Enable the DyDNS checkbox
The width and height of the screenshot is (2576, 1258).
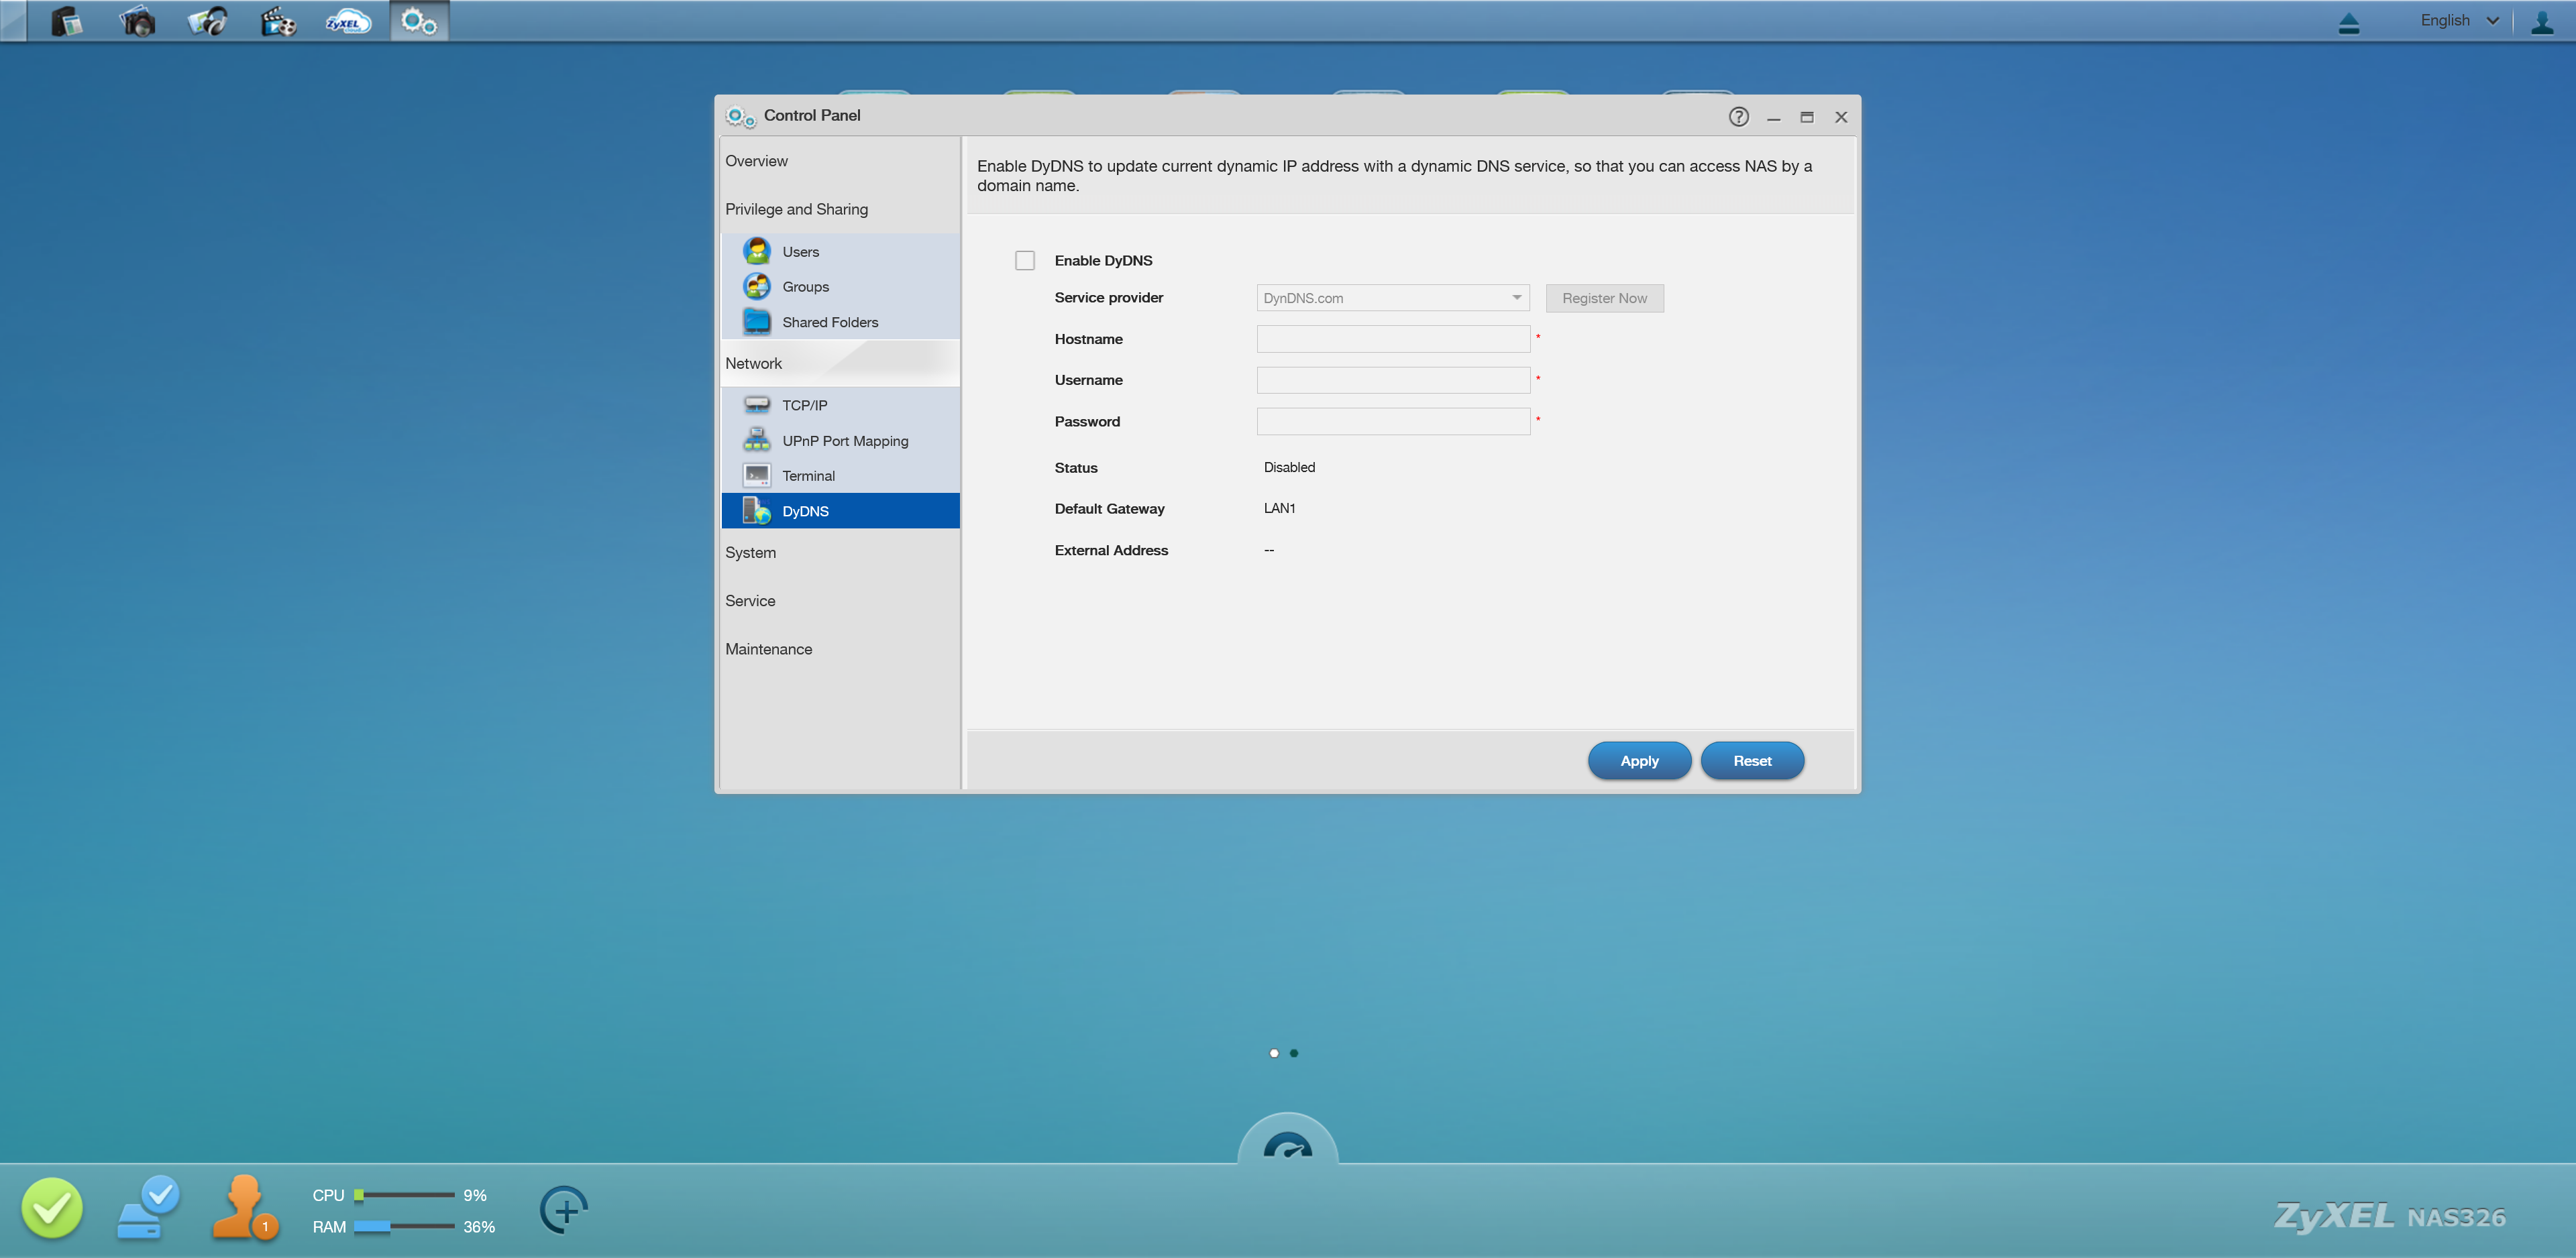1025,261
